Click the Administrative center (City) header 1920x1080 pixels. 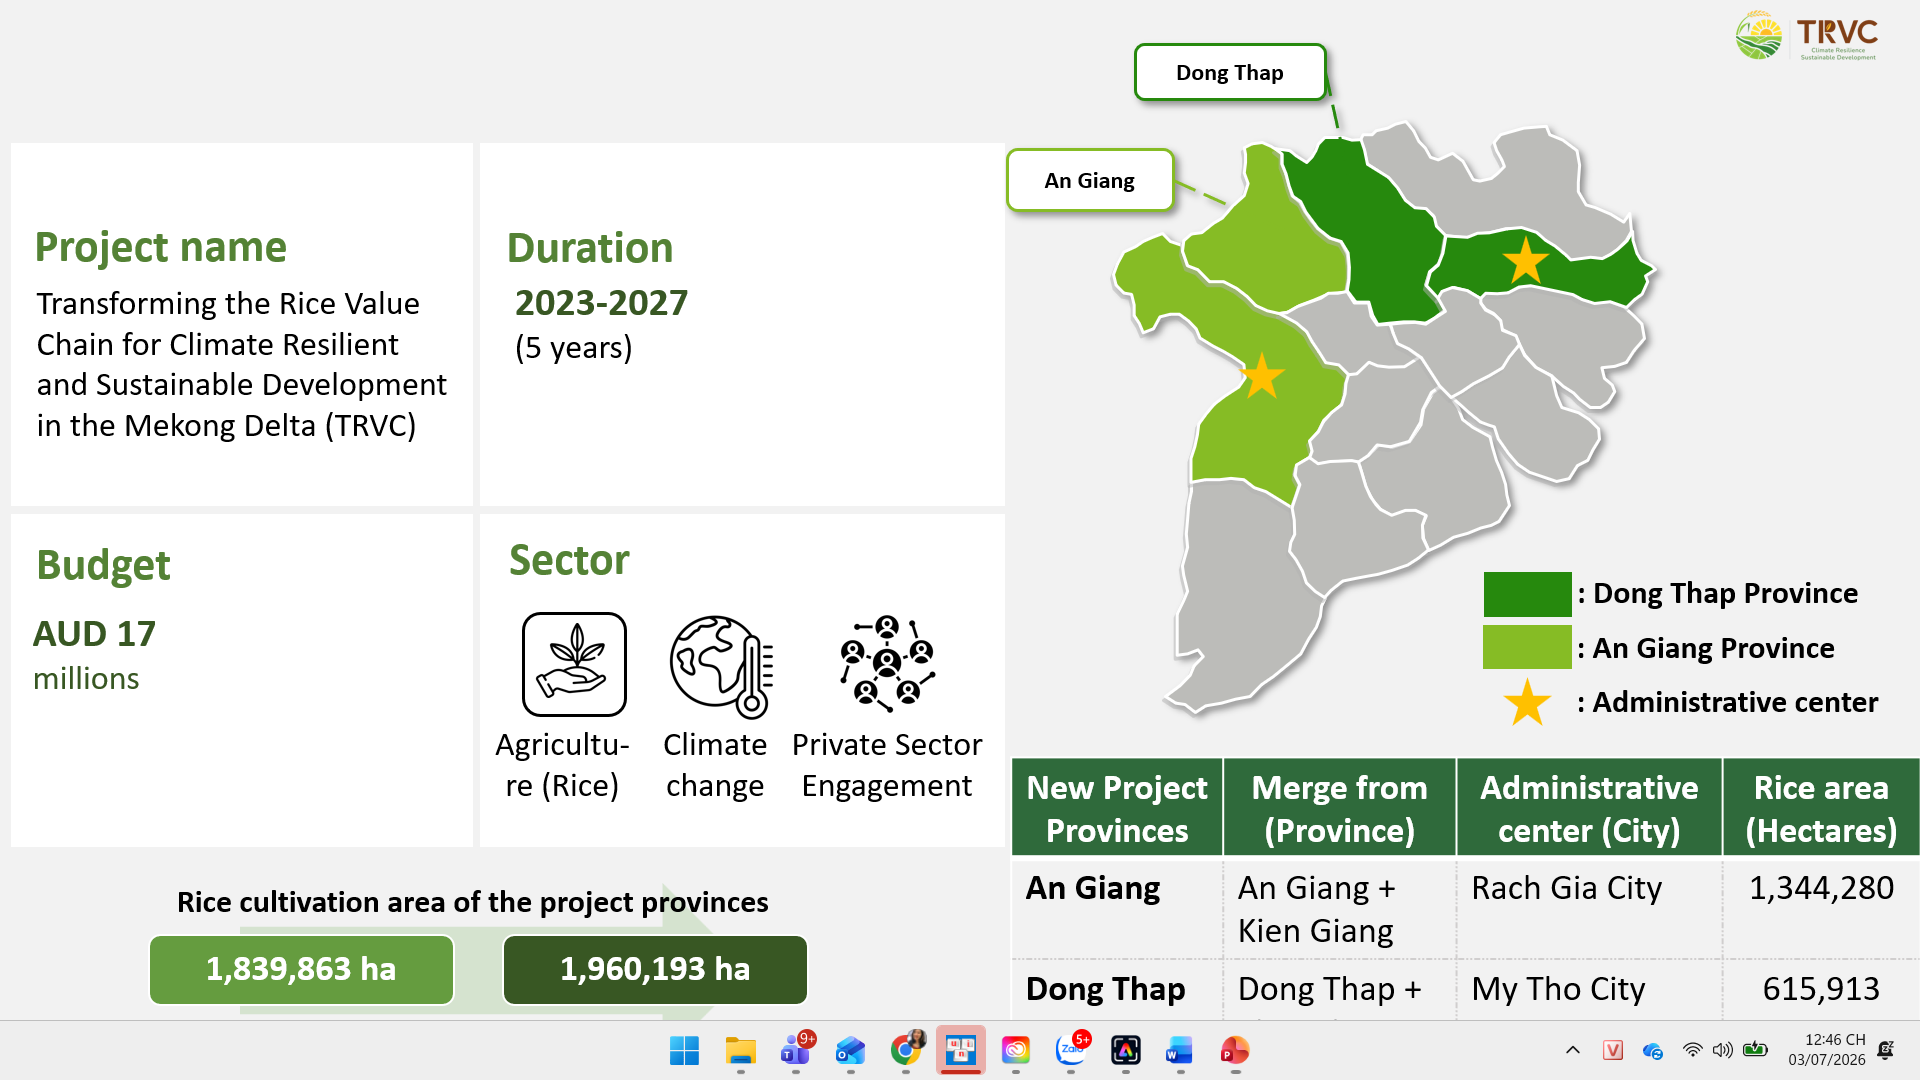1589,808
